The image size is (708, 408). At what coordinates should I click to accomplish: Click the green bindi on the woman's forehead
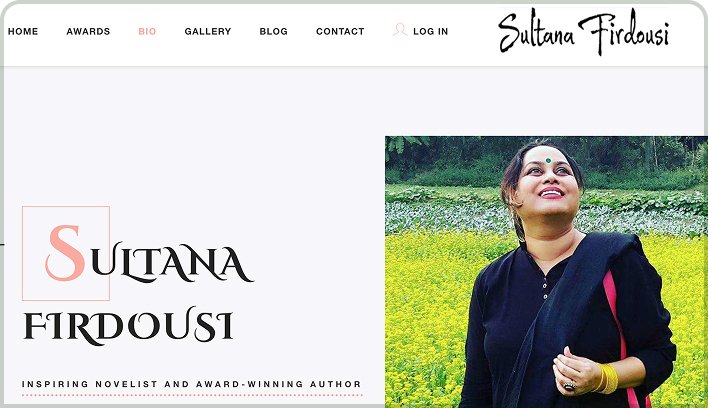click(x=548, y=160)
